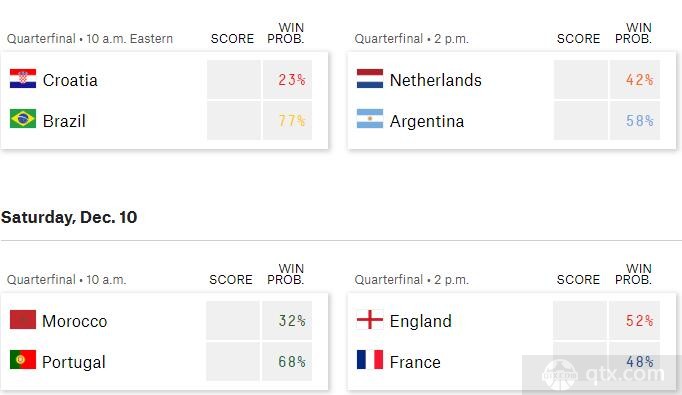682x395 pixels.
Task: Click the Morocco flag icon
Action: coord(23,320)
